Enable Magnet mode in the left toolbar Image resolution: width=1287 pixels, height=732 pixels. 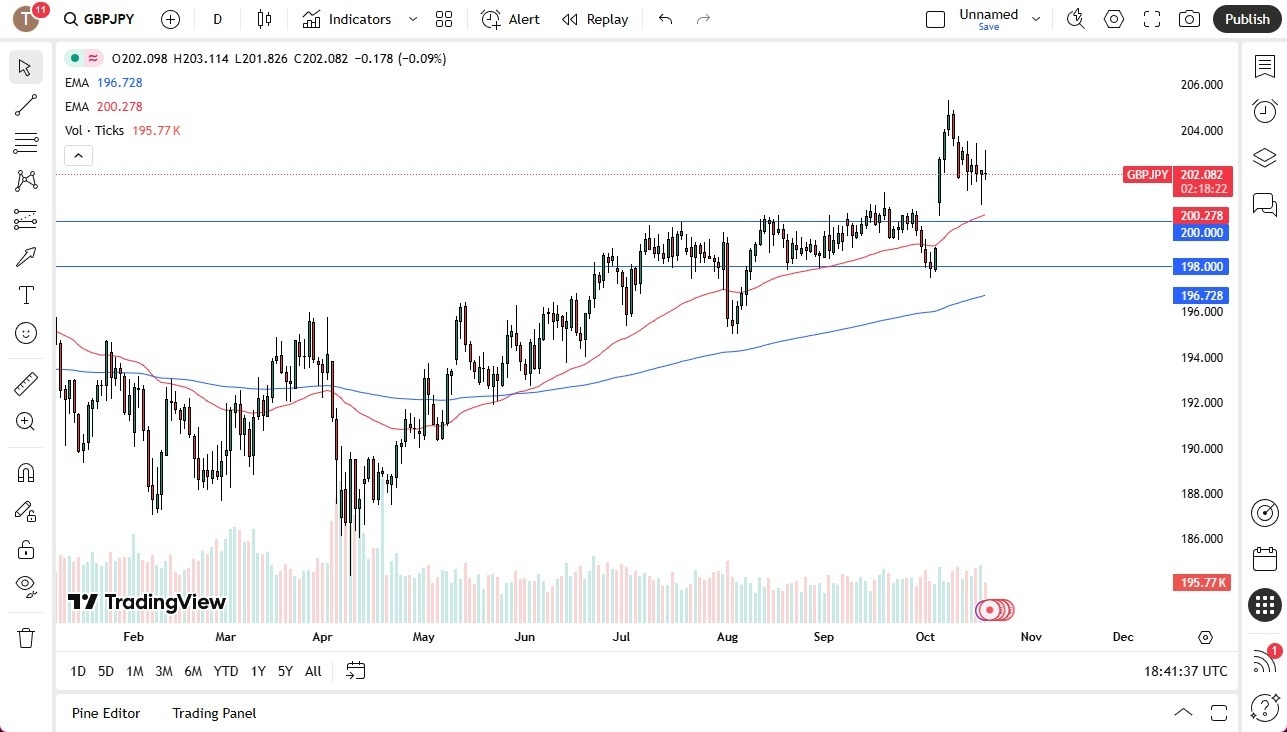[26, 472]
